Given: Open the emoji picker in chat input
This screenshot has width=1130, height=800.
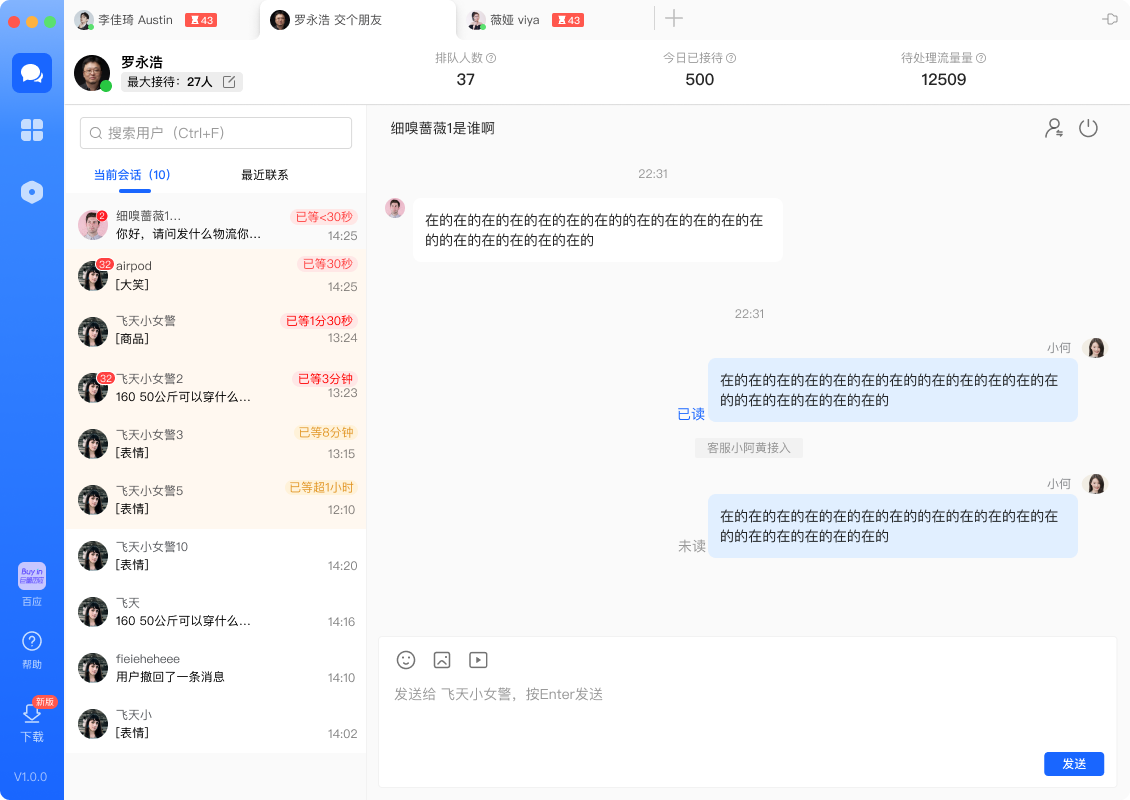Looking at the screenshot, I should click(406, 660).
